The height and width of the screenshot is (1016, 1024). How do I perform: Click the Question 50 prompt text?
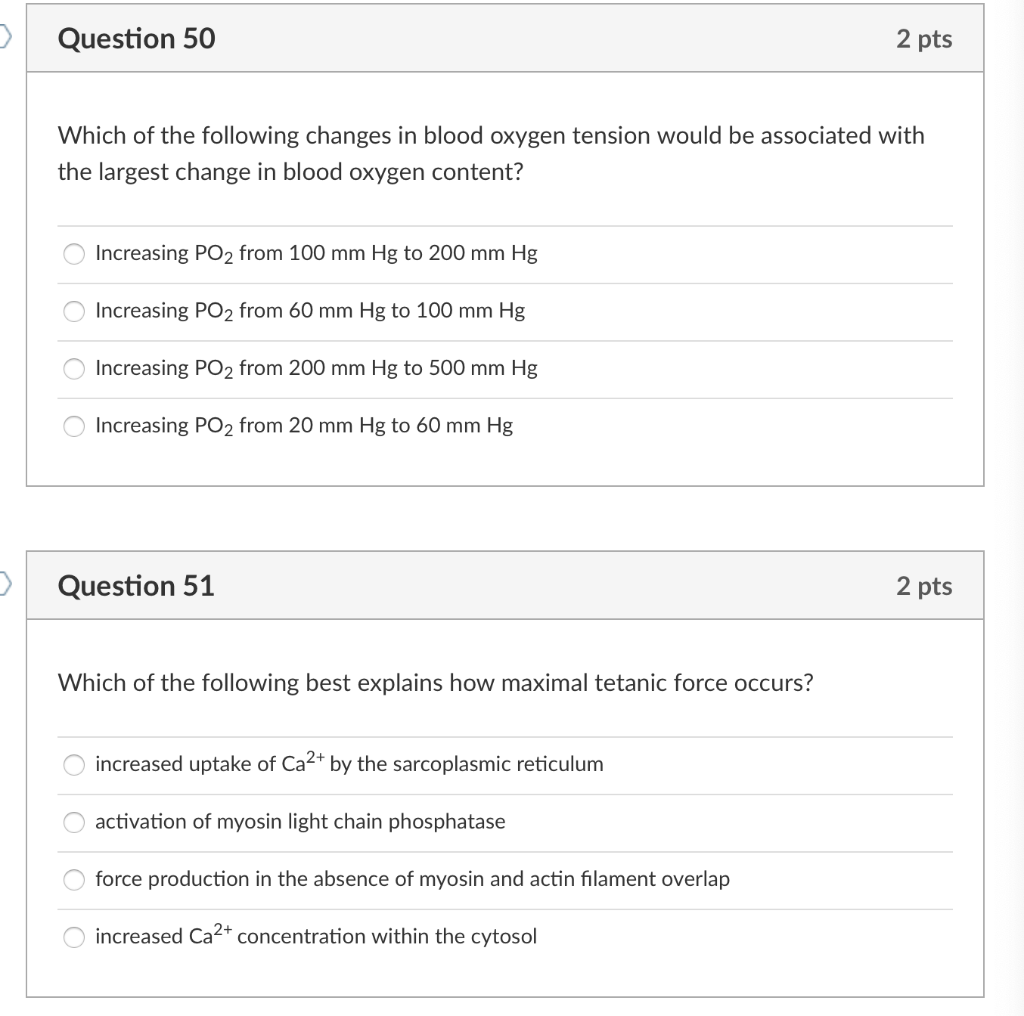coord(491,153)
